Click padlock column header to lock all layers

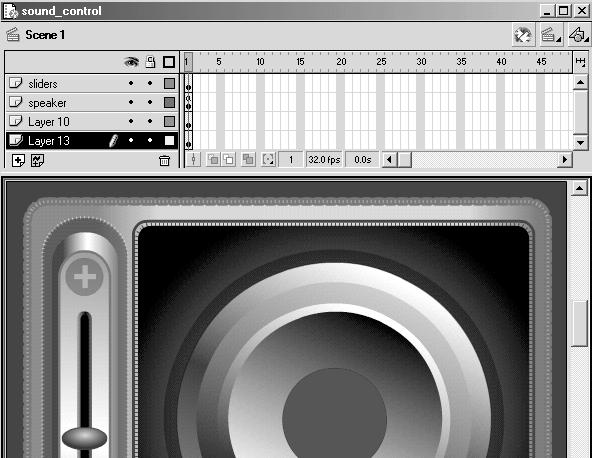pos(150,62)
